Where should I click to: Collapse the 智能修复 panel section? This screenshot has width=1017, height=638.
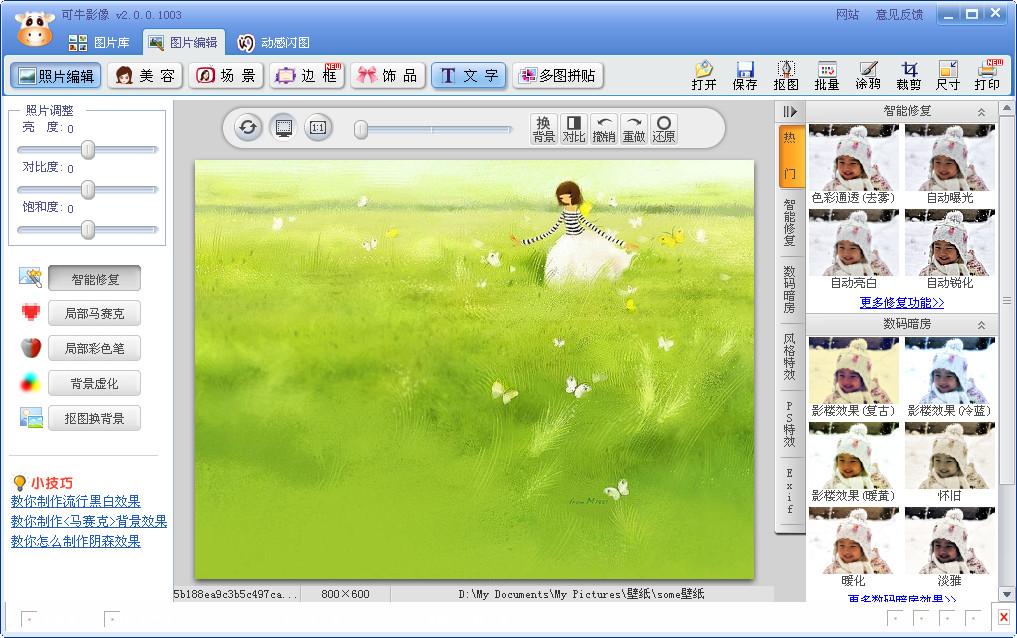pyautogui.click(x=981, y=112)
